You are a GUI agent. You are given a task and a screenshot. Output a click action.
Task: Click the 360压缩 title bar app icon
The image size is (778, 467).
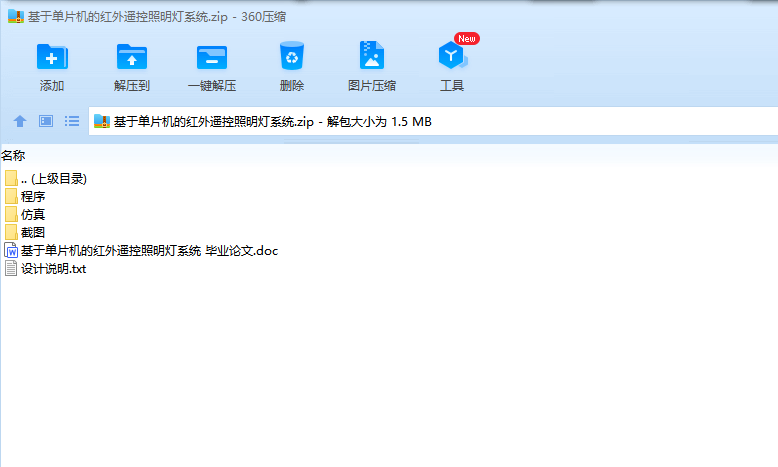coord(15,16)
